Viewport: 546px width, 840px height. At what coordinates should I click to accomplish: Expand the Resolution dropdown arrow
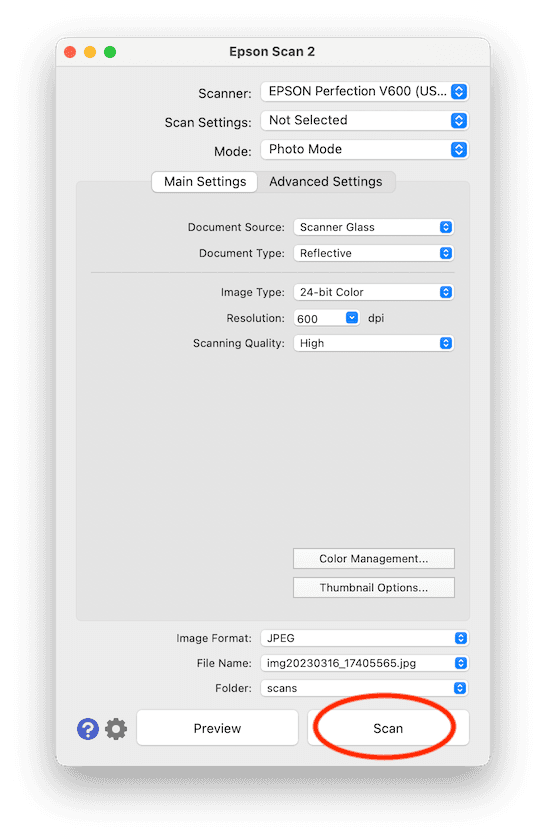coord(352,318)
